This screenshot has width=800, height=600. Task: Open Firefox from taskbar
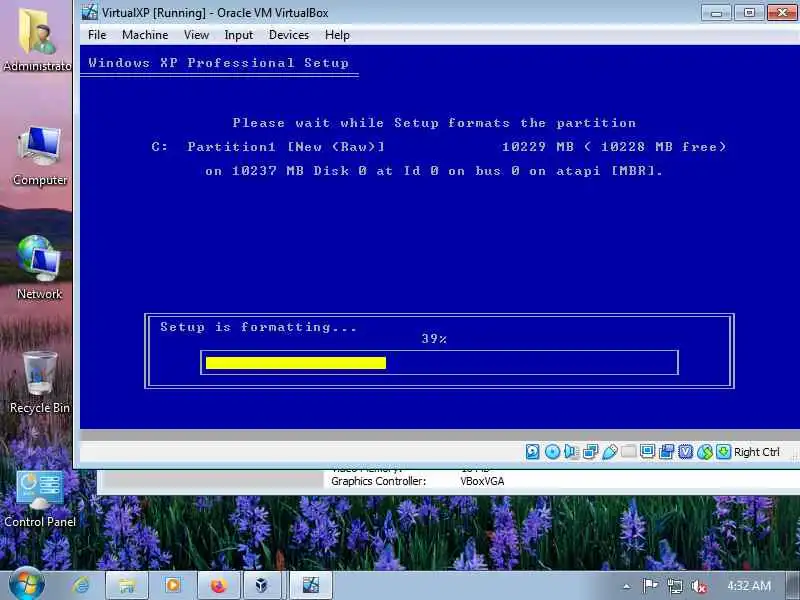(219, 585)
